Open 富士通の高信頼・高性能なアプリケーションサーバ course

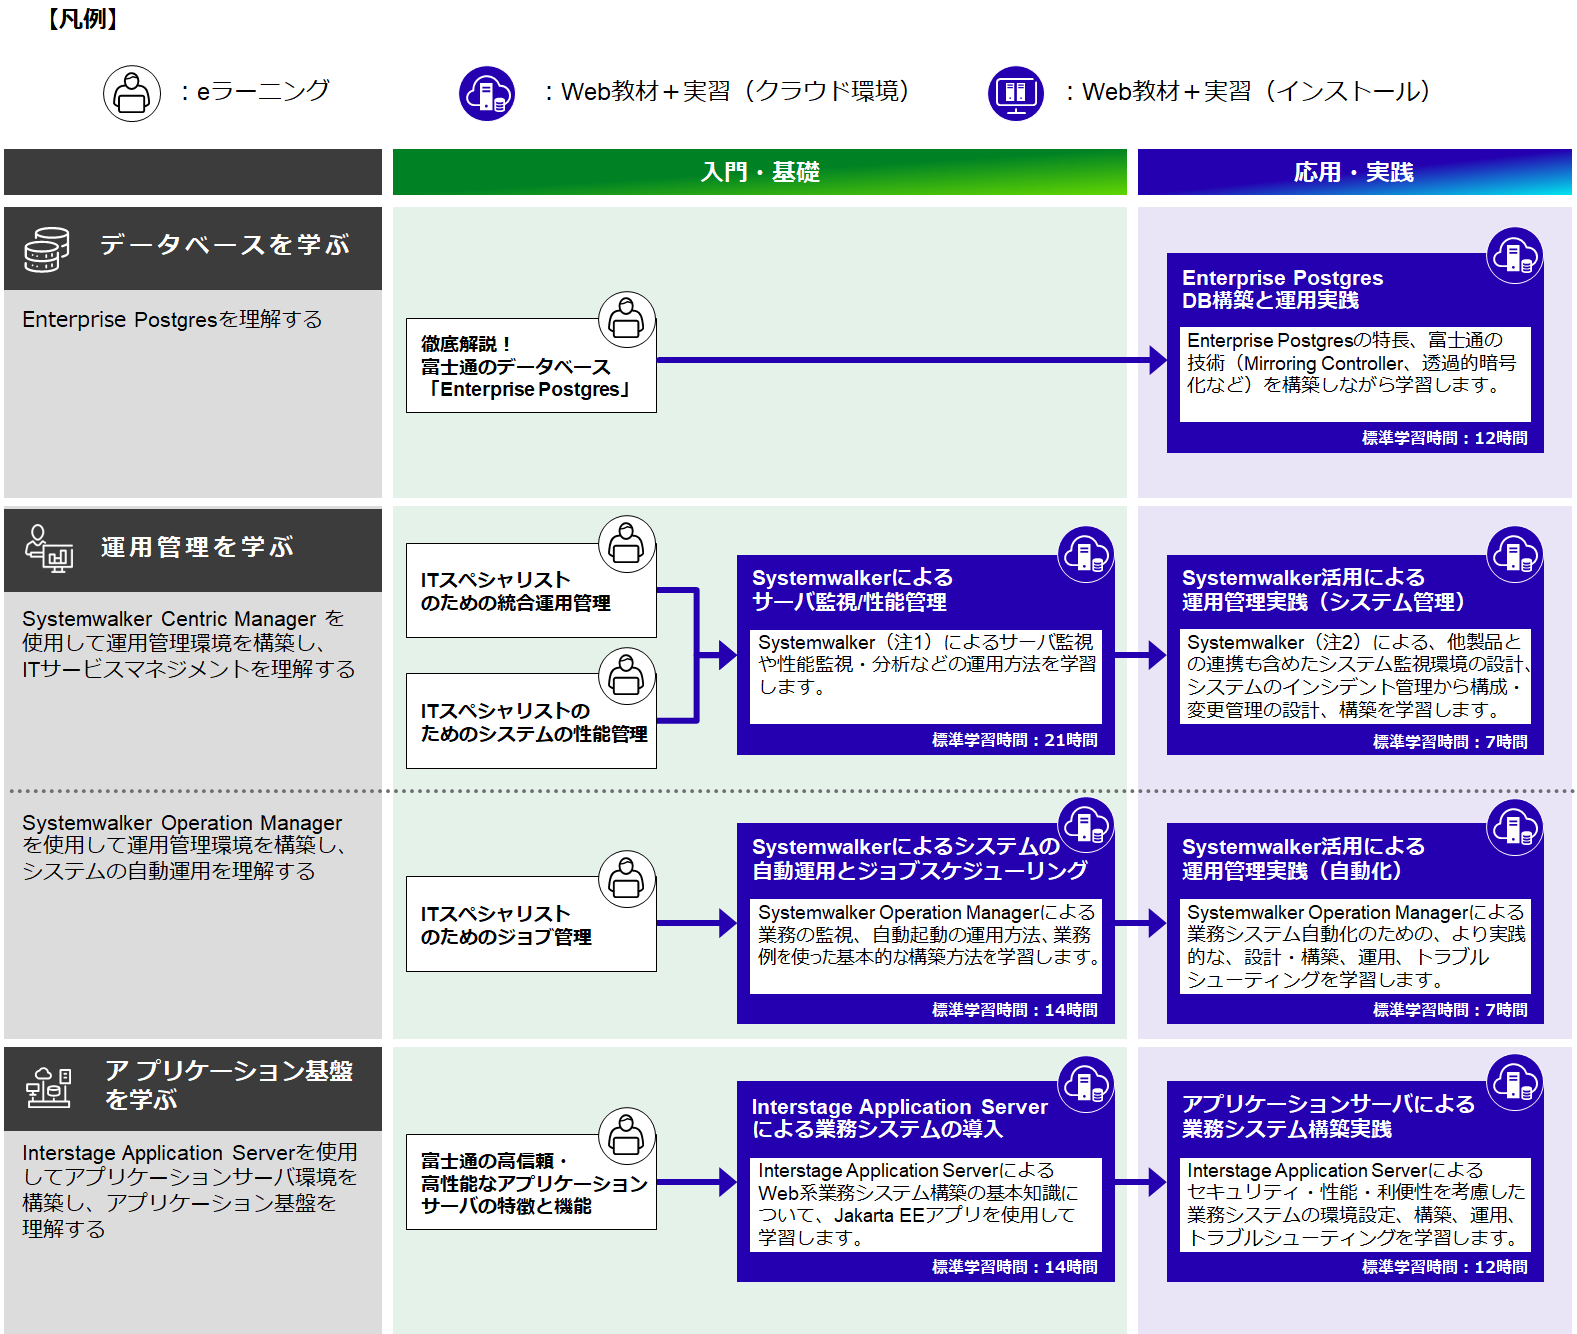coord(531,1182)
